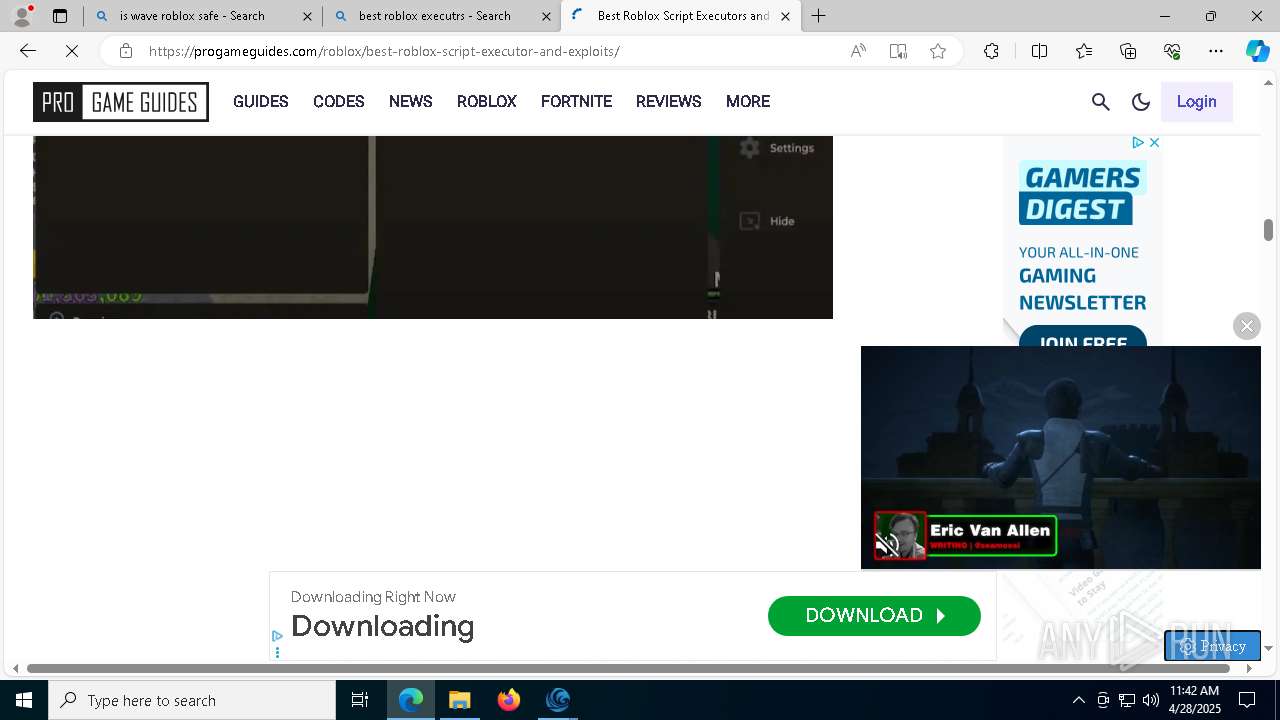Go back to previous page
This screenshot has width=1280, height=720.
coord(28,51)
